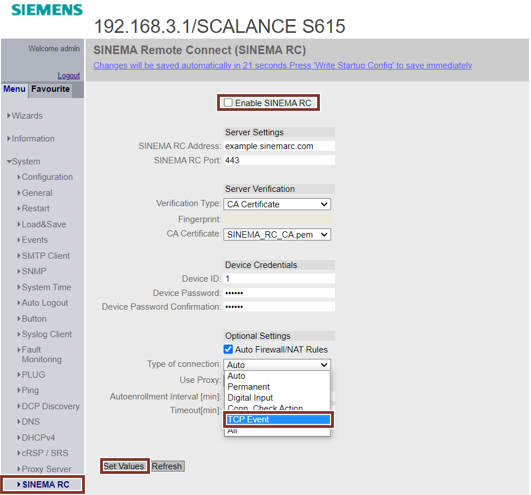Image resolution: width=531 pixels, height=495 pixels.
Task: Uncheck Auto Firewall/NAT Rules checkbox
Action: (228, 349)
